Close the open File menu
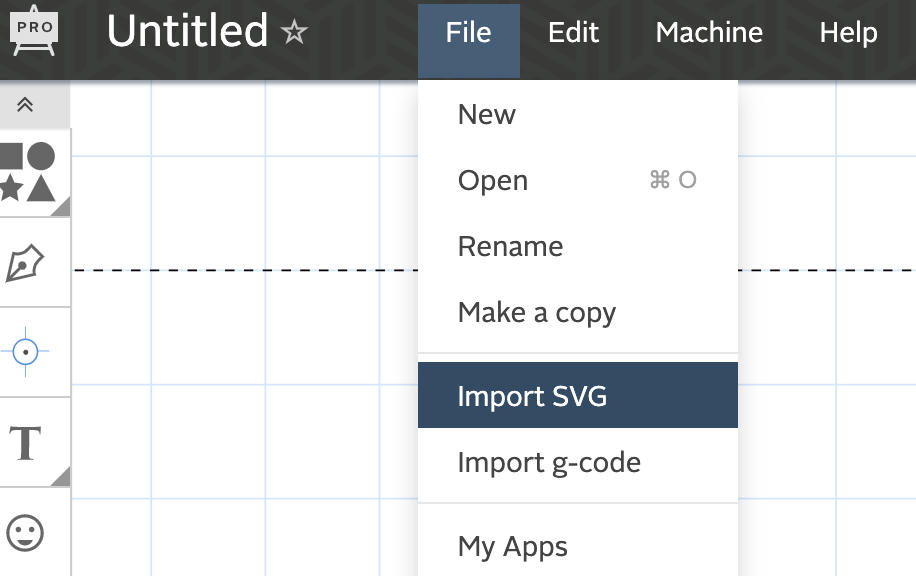Image resolution: width=916 pixels, height=576 pixels. (x=468, y=33)
